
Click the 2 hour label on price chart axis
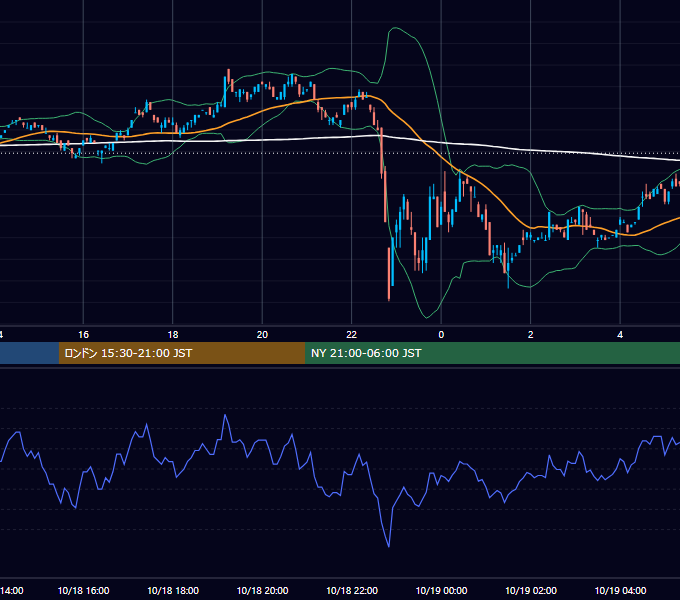[x=530, y=335]
